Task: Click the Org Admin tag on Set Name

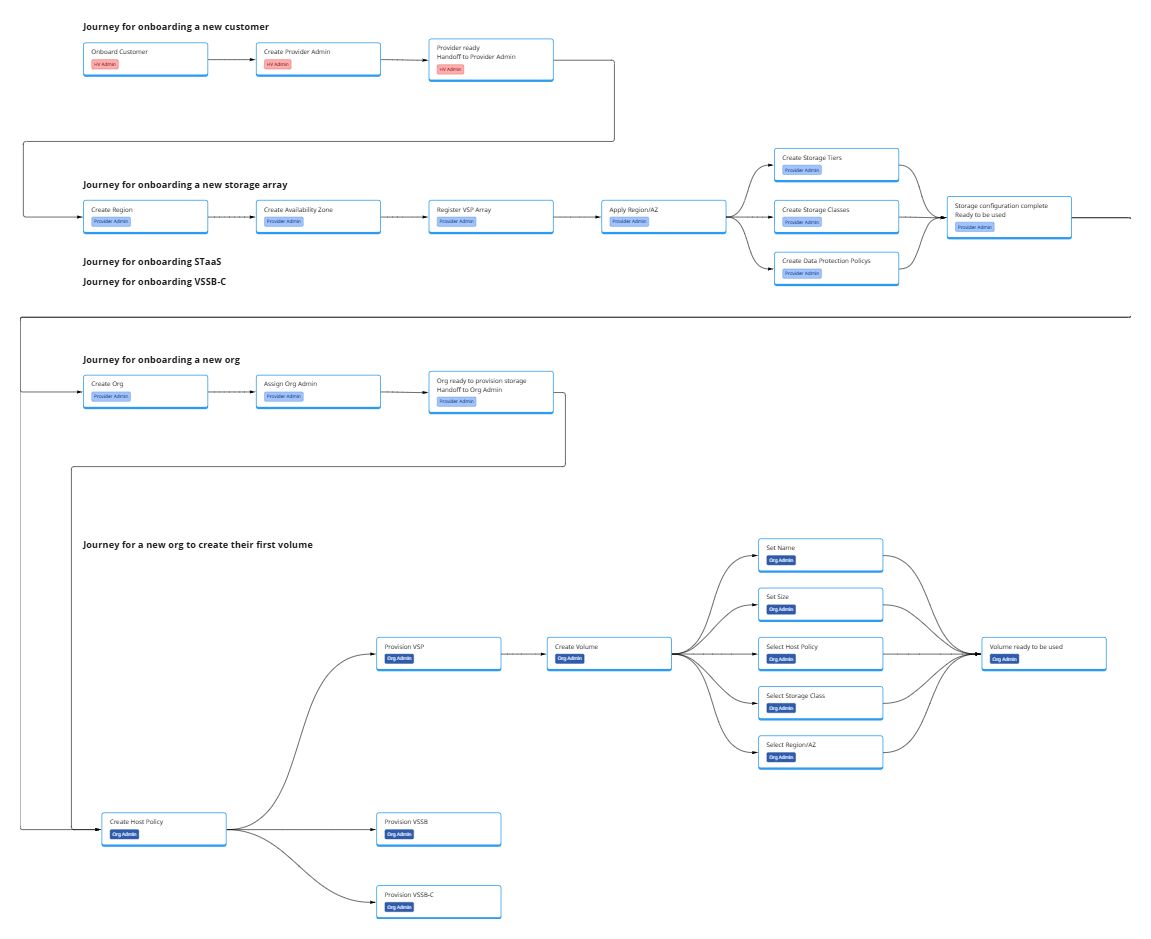Action: click(780, 560)
